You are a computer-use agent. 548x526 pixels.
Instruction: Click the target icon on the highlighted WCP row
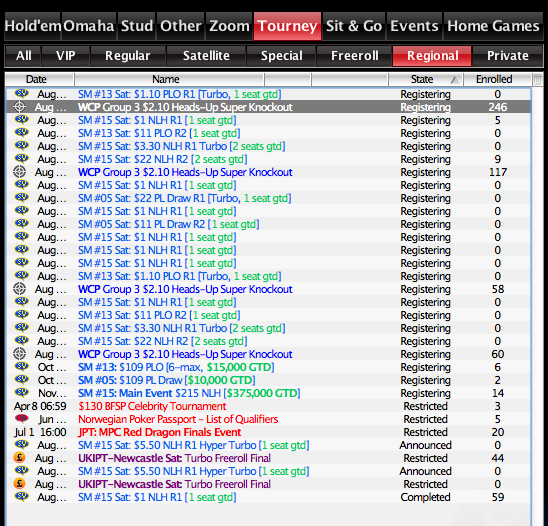click(20, 107)
